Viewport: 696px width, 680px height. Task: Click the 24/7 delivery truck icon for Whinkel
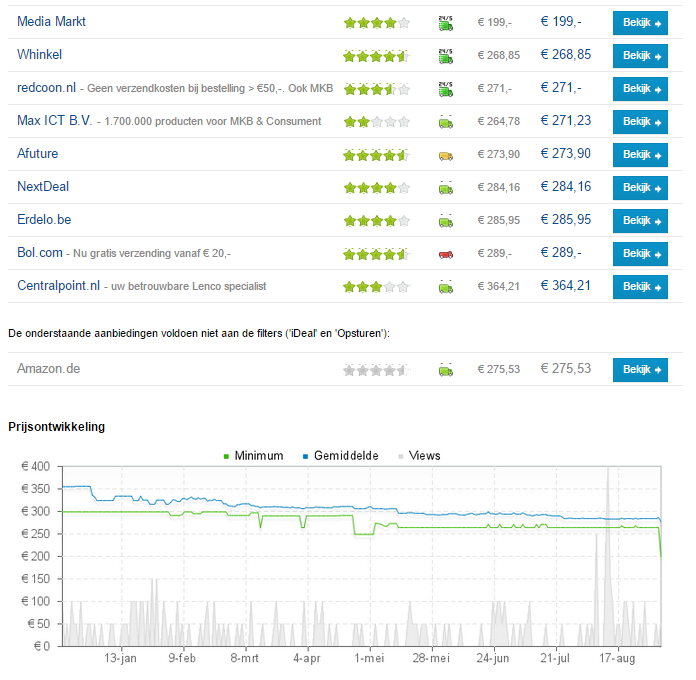(446, 56)
